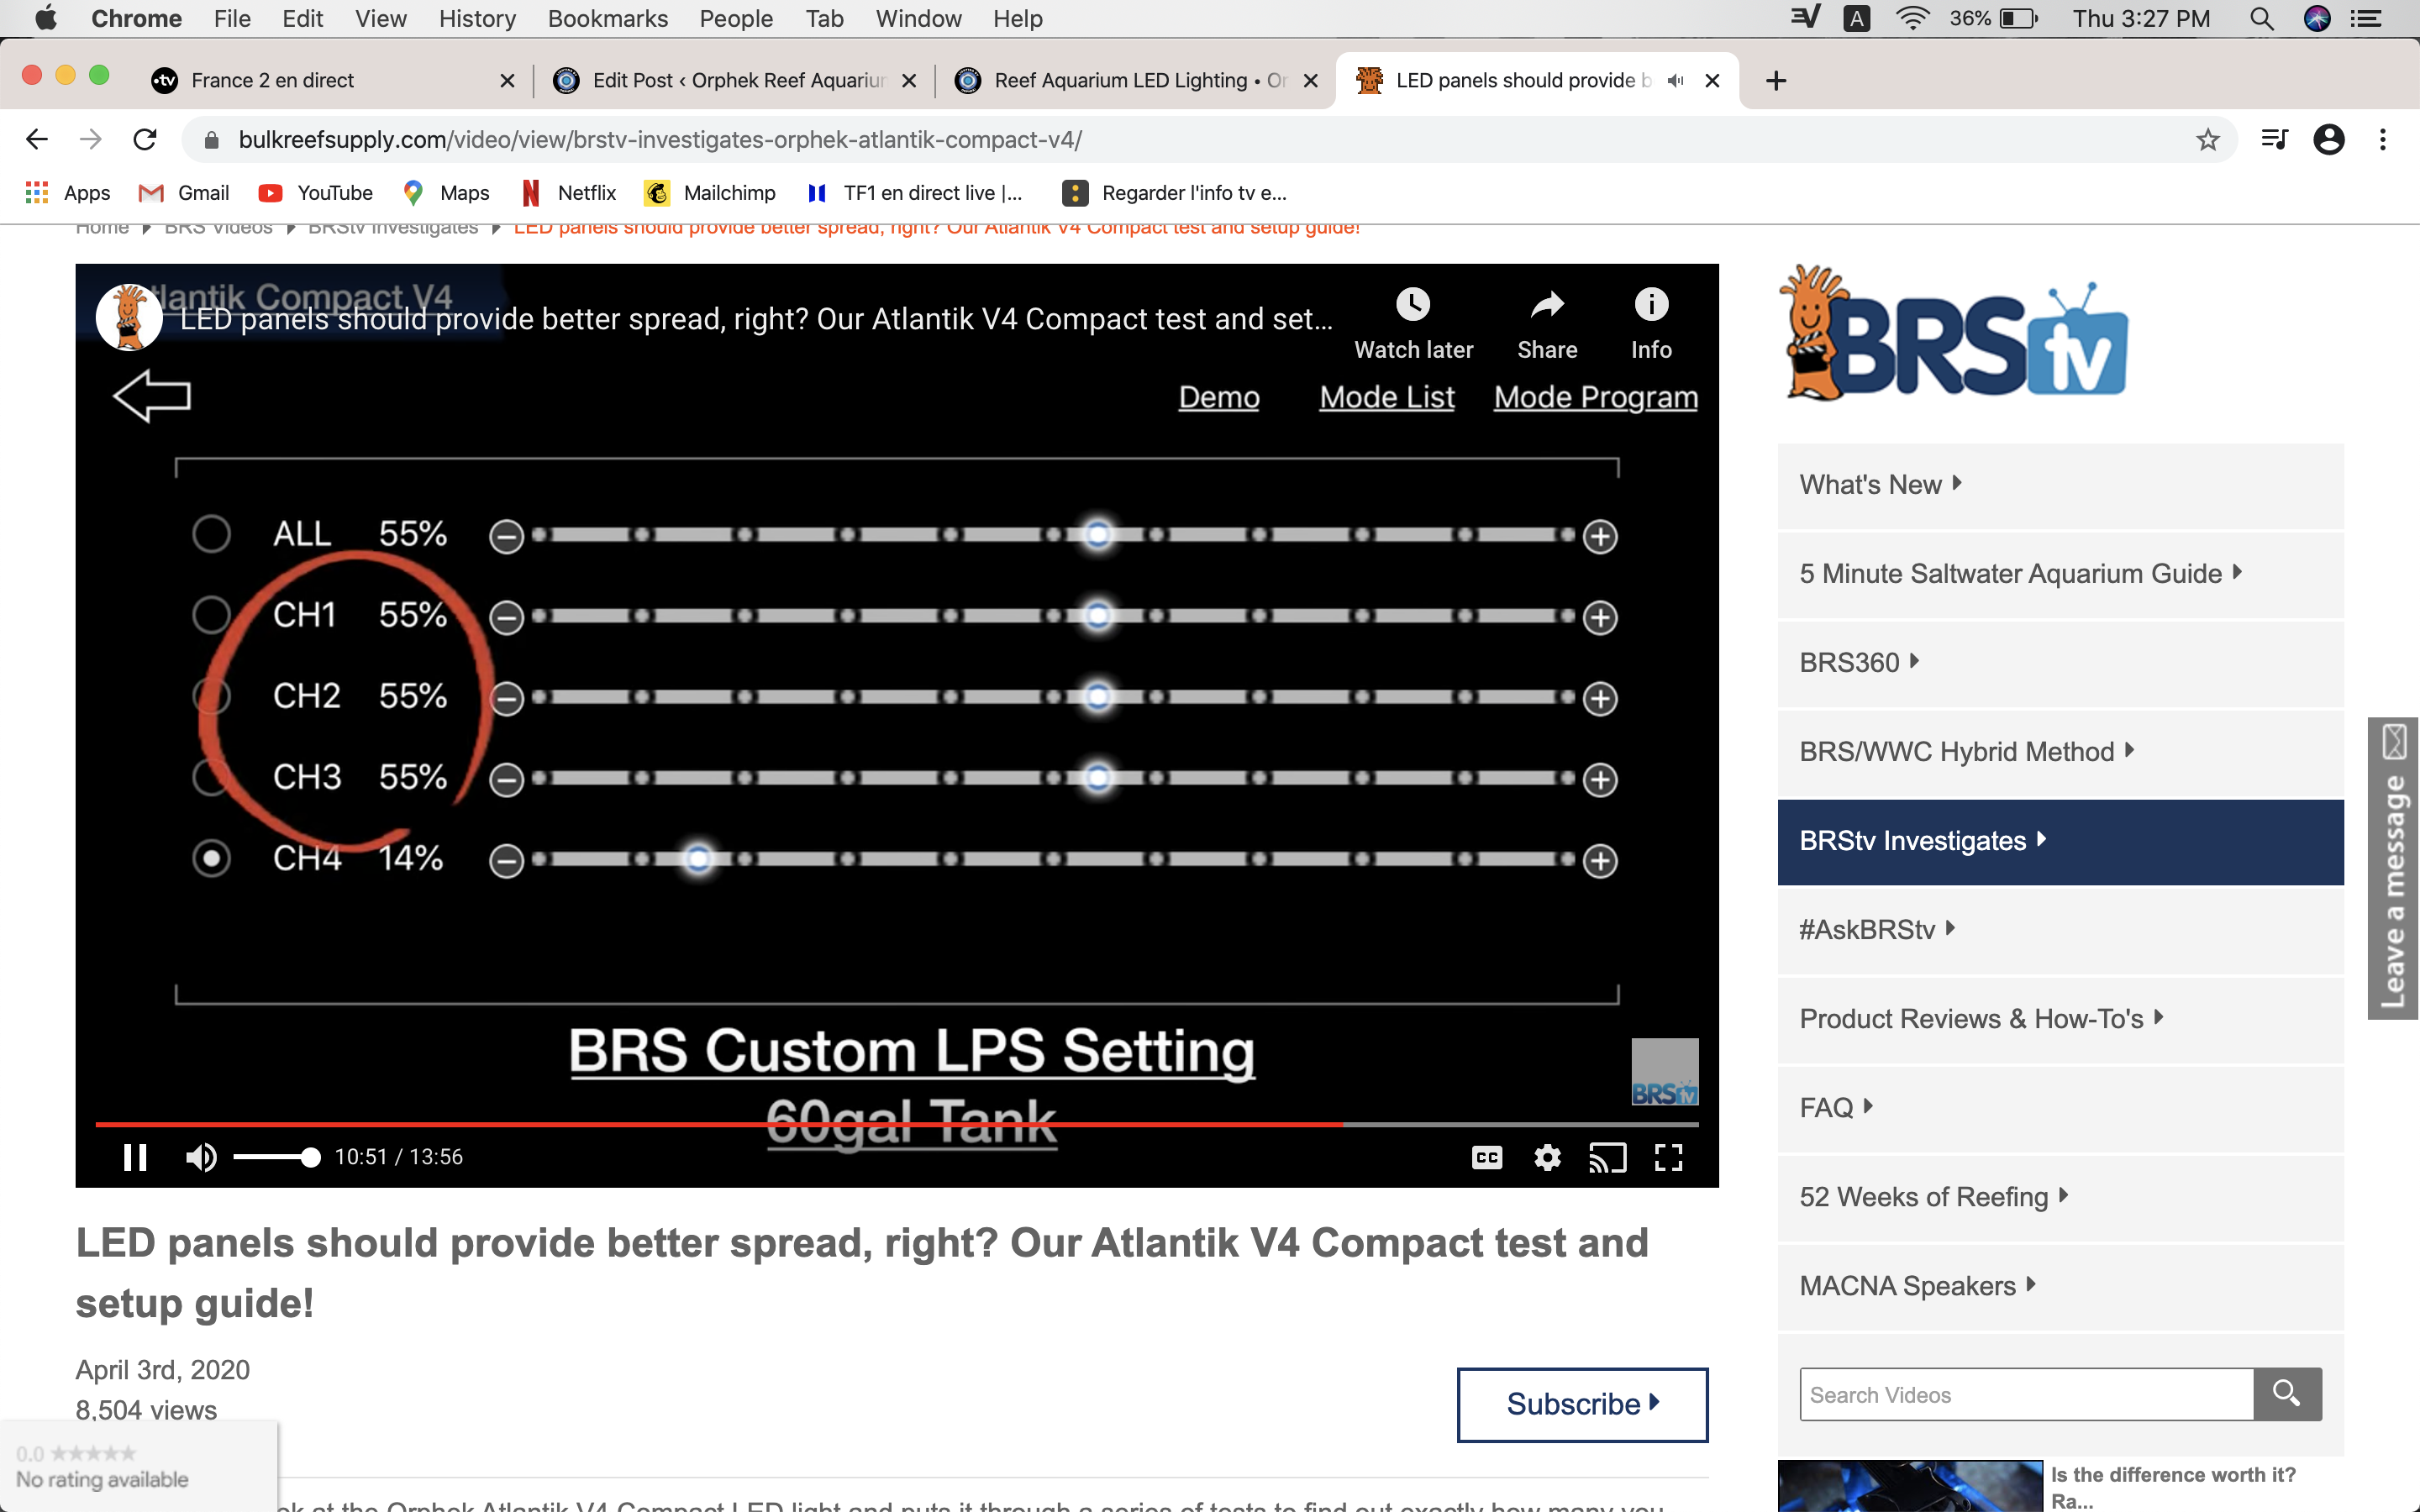The image size is (2420, 1512).
Task: Expand 5 Minute Saltwater Aquarium Guide
Action: coord(2060,574)
